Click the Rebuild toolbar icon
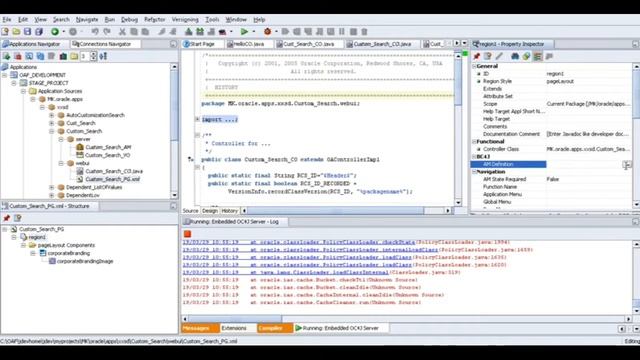Viewport: 640px width, 360px height. (200, 31)
